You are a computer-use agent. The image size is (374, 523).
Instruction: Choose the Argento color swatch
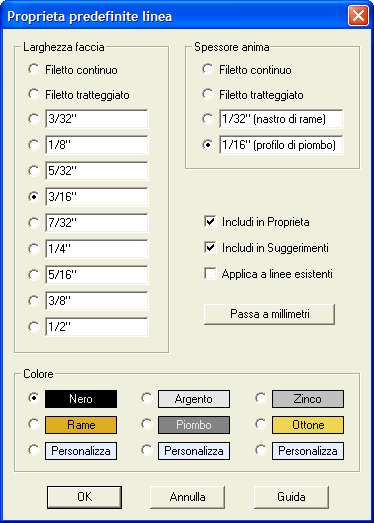pyautogui.click(x=194, y=399)
